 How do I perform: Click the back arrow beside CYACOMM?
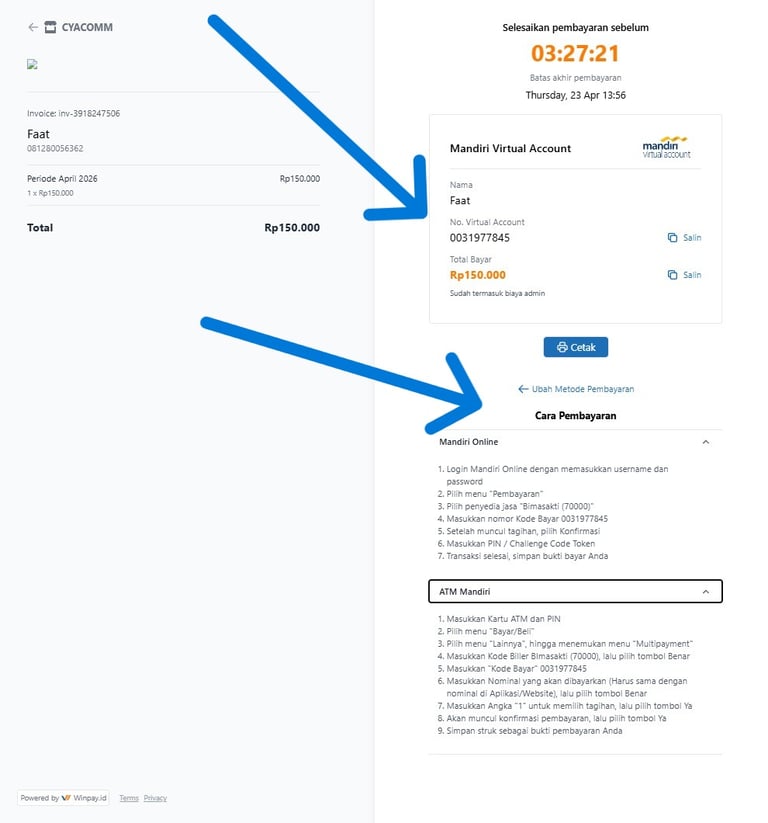point(33,27)
